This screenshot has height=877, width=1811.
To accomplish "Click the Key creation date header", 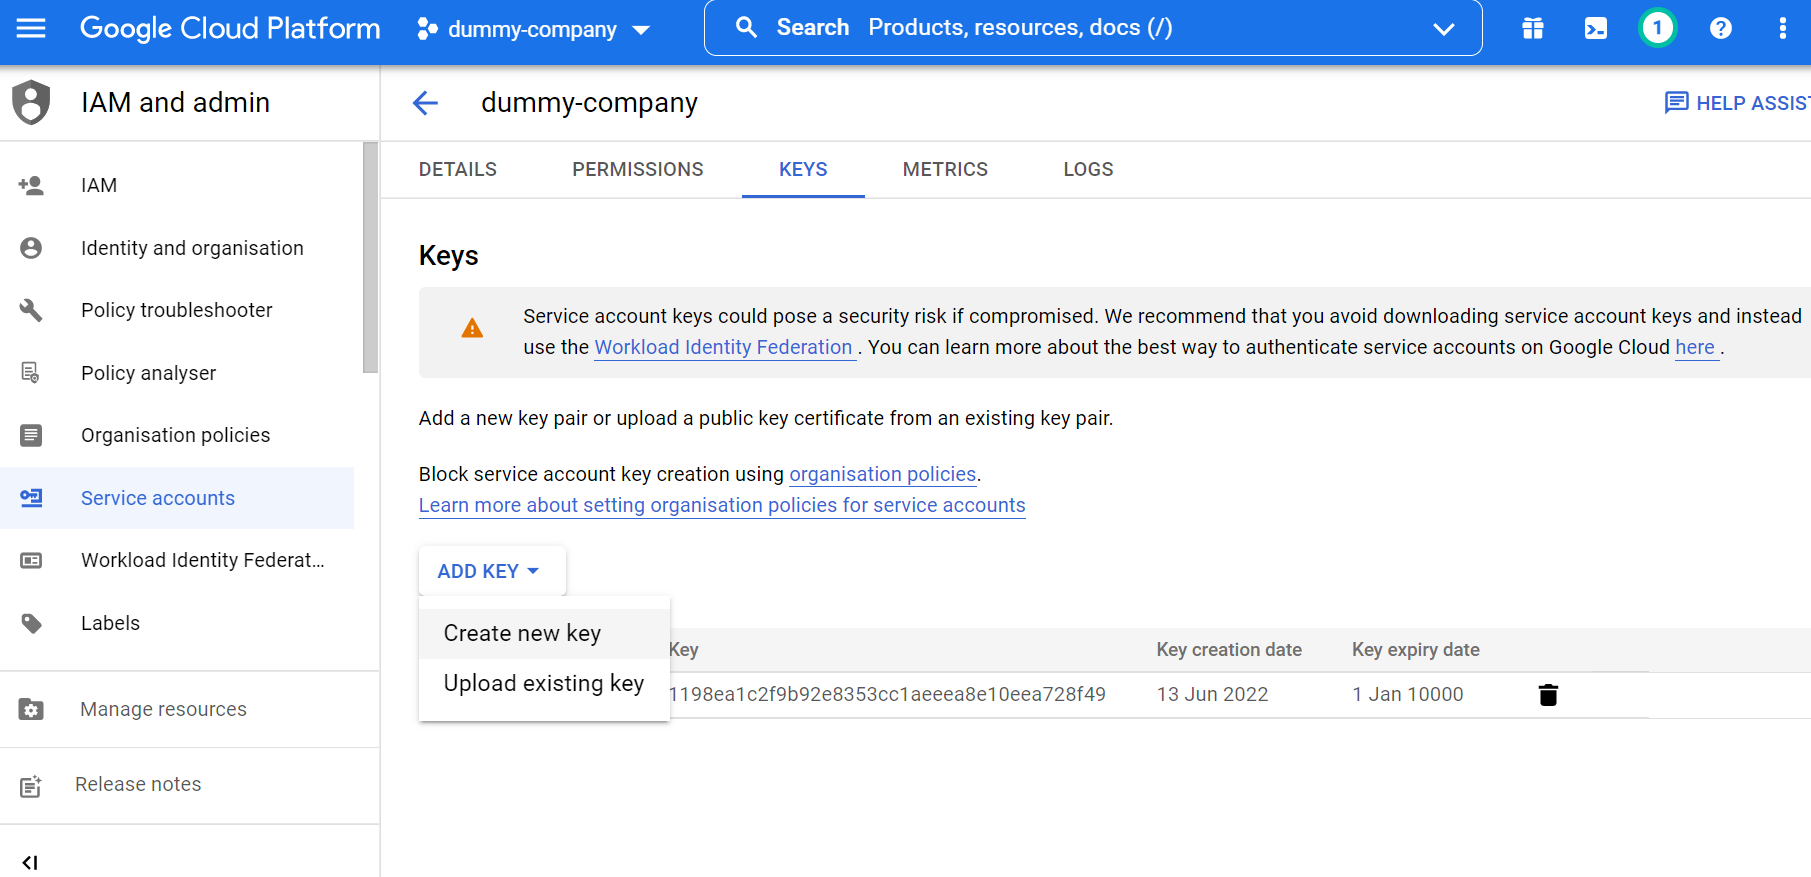I will coord(1229,650).
